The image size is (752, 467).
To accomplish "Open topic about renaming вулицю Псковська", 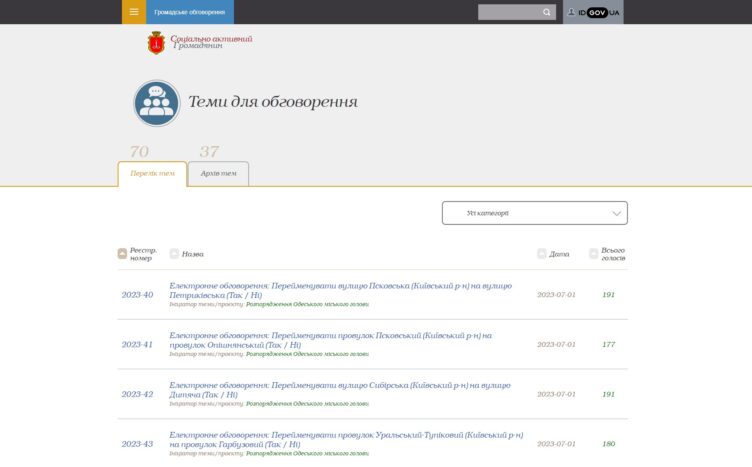I will [340, 290].
